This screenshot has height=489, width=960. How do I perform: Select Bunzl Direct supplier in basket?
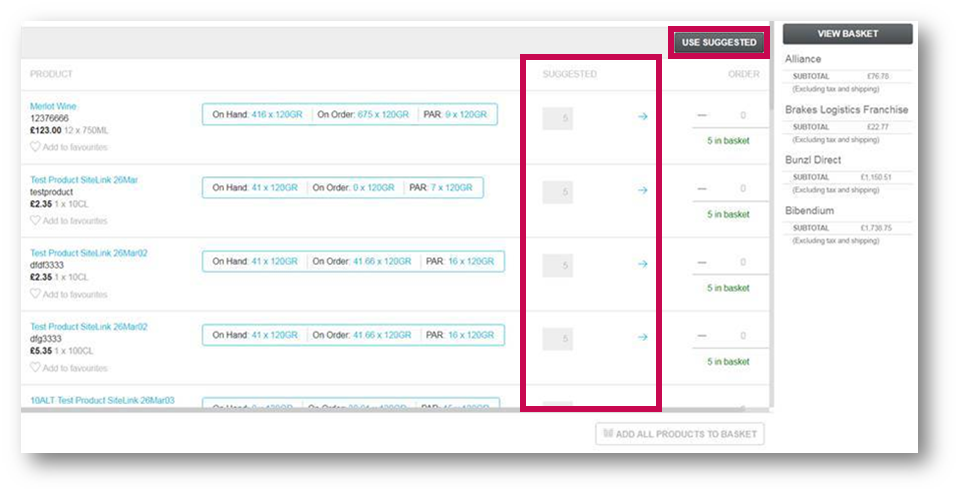(813, 160)
